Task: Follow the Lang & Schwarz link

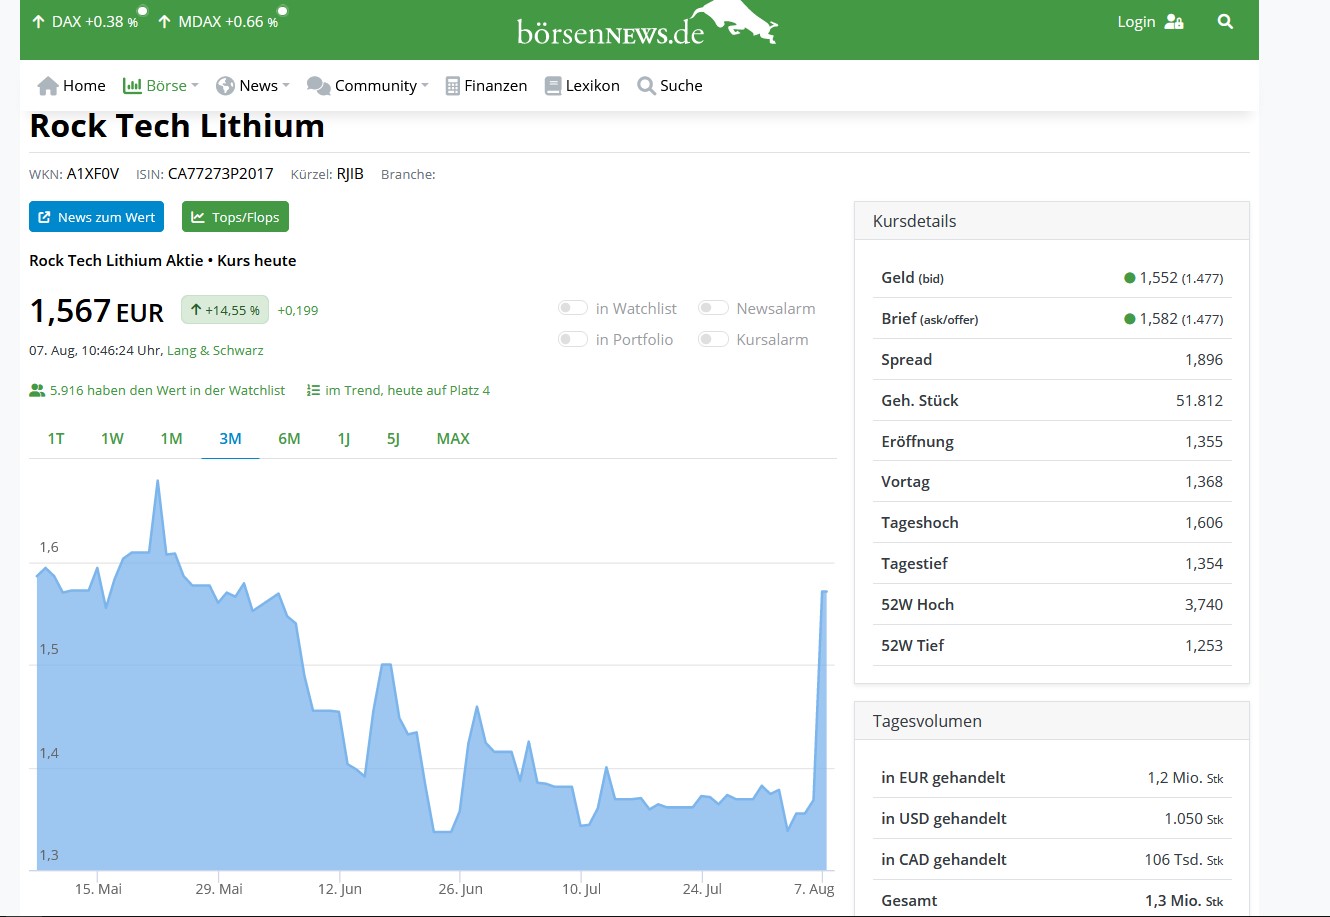Action: click(215, 350)
